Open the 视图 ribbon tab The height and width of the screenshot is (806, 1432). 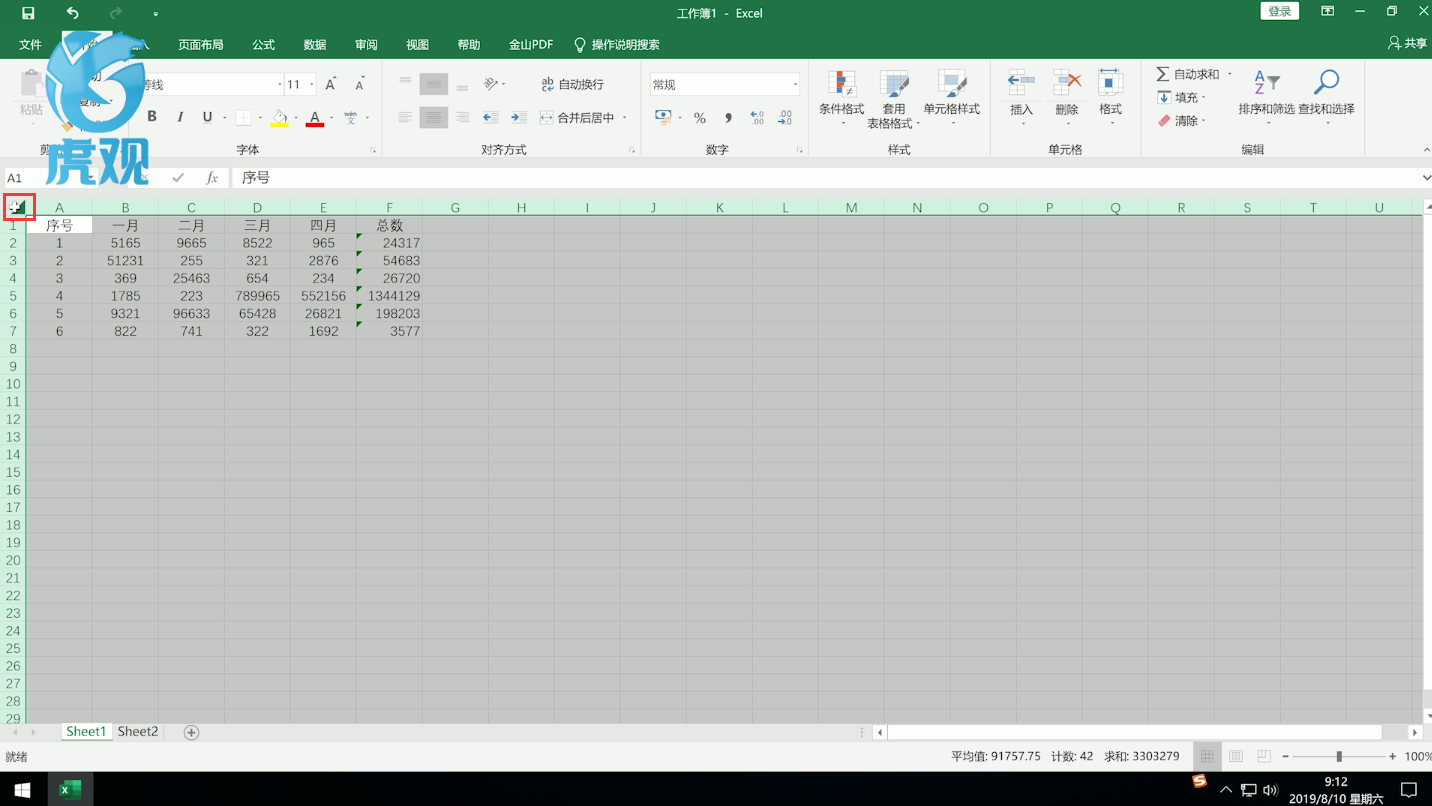tap(417, 45)
